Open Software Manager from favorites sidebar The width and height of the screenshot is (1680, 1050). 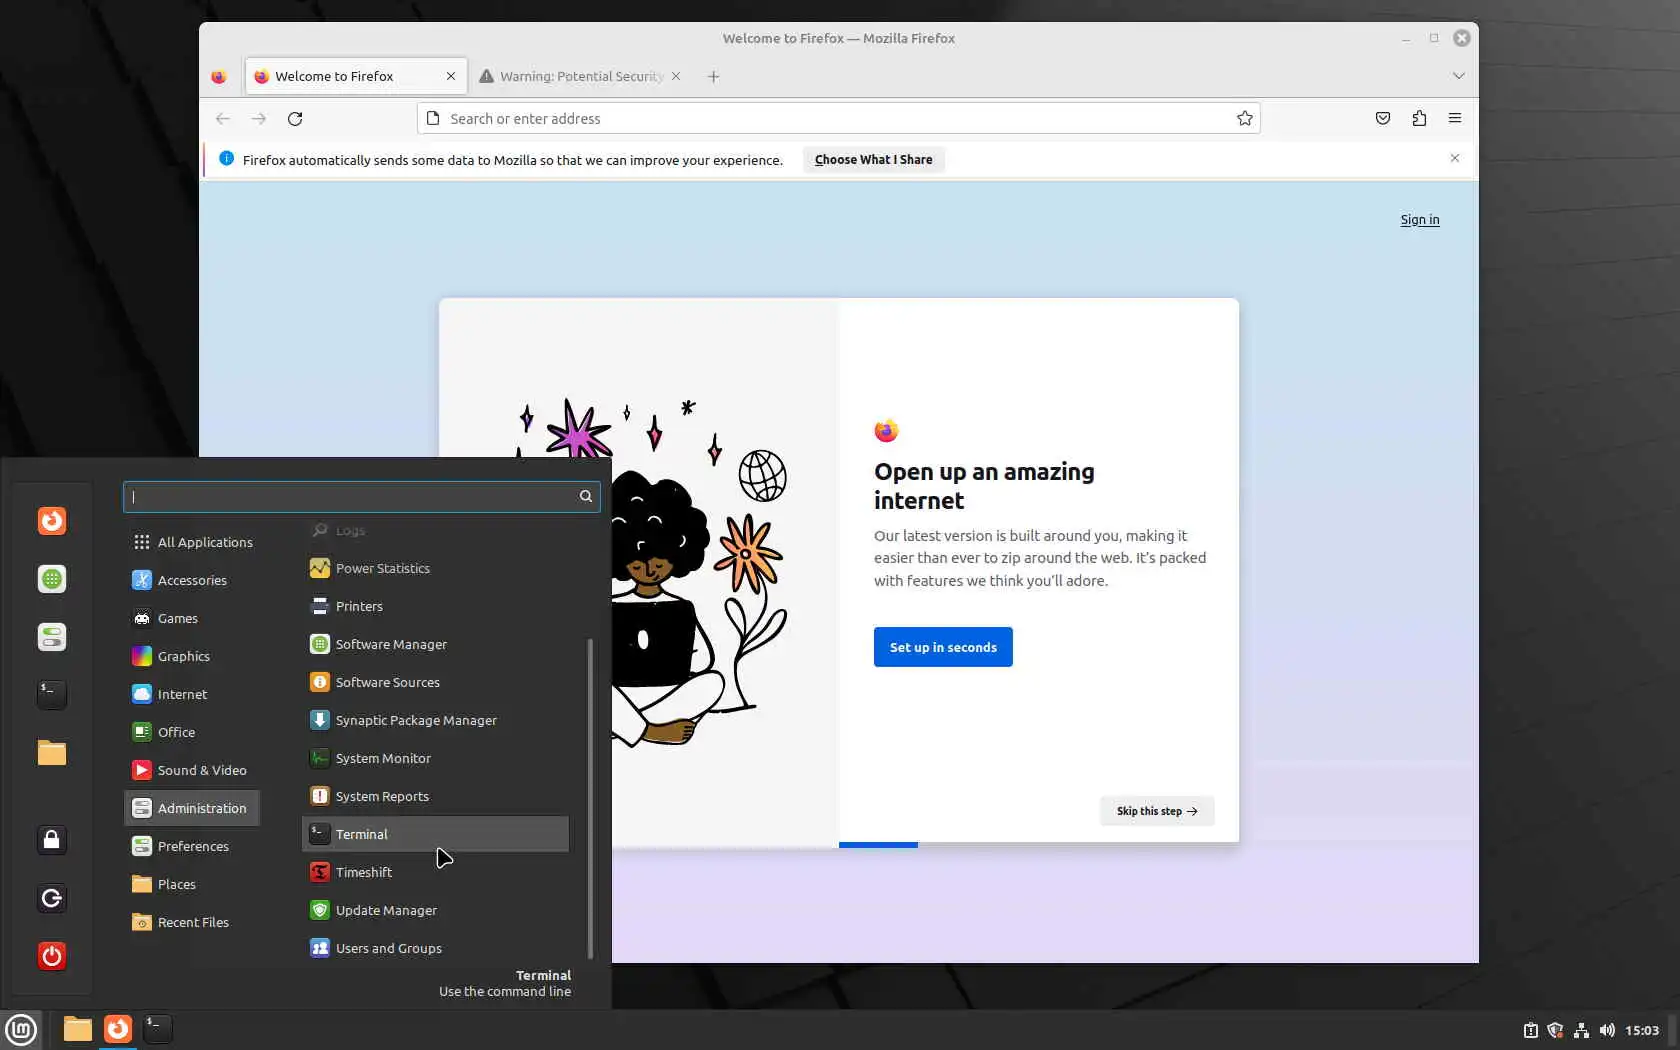(52, 579)
